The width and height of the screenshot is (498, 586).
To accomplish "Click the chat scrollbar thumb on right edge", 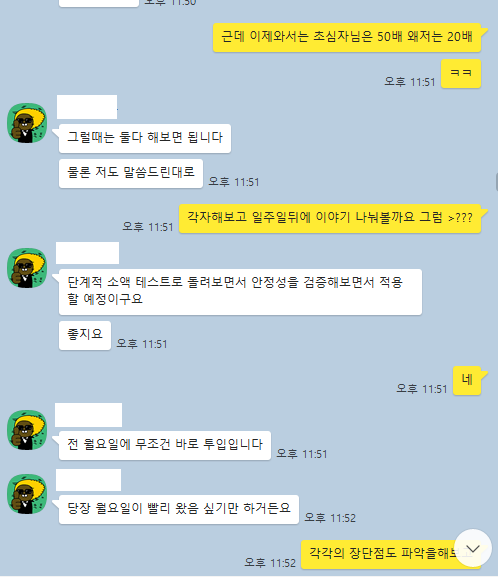I will point(497,182).
